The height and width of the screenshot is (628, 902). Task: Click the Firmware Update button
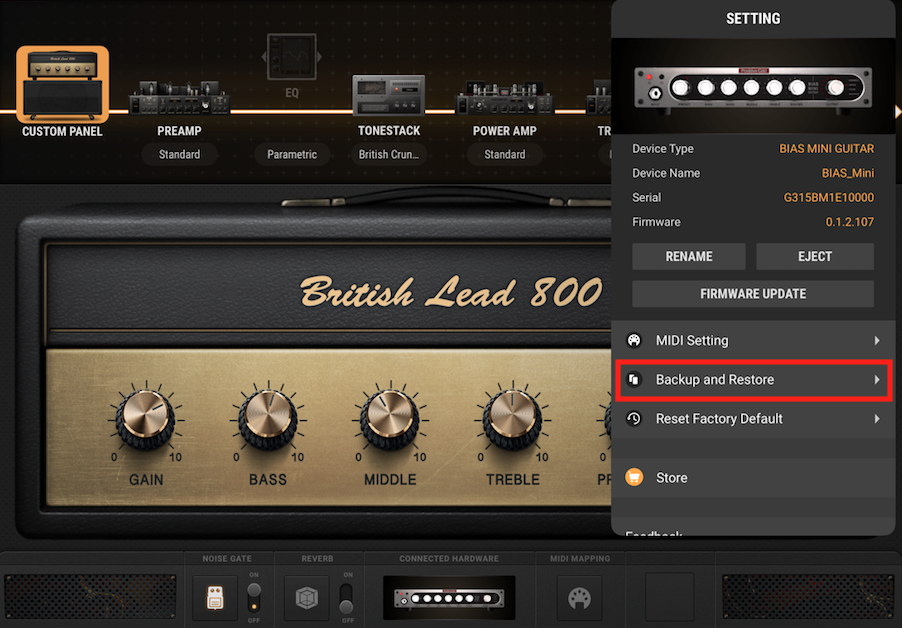(753, 294)
